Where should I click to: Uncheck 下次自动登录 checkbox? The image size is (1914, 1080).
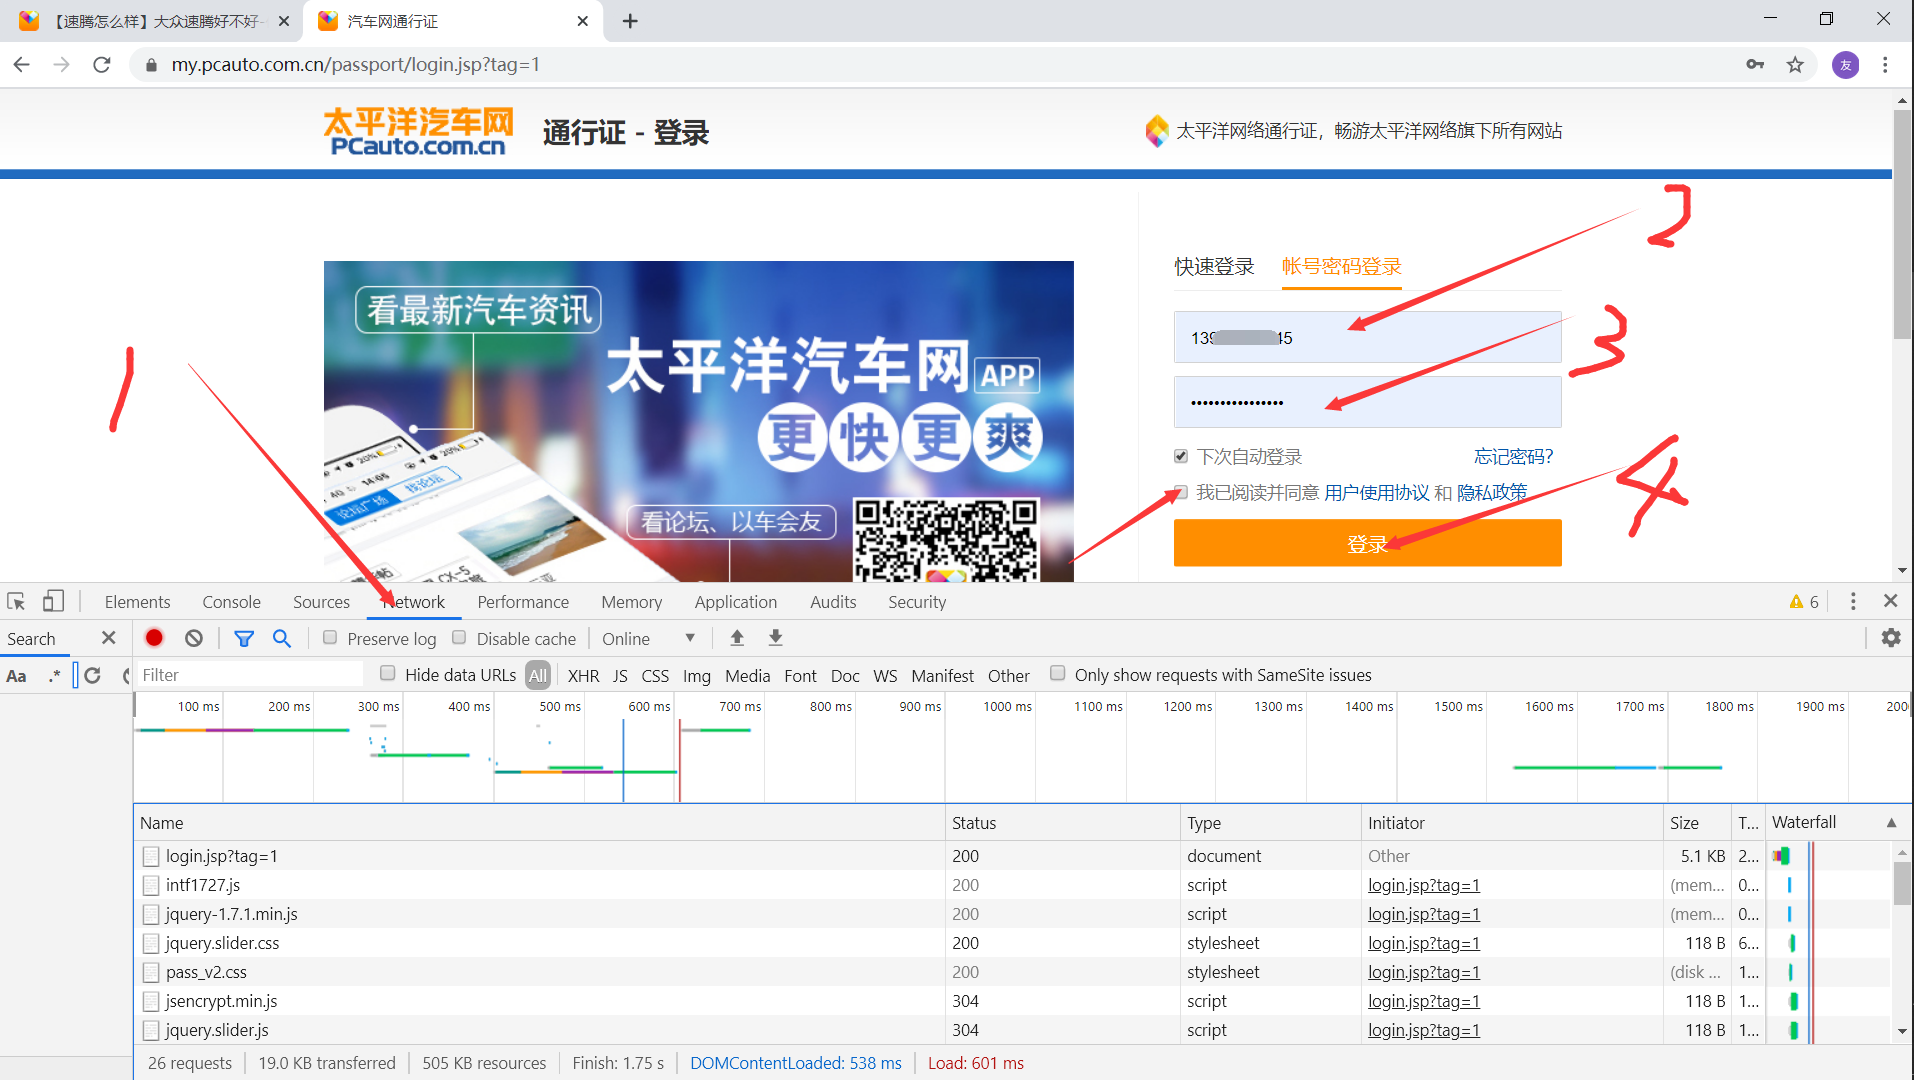pos(1181,456)
